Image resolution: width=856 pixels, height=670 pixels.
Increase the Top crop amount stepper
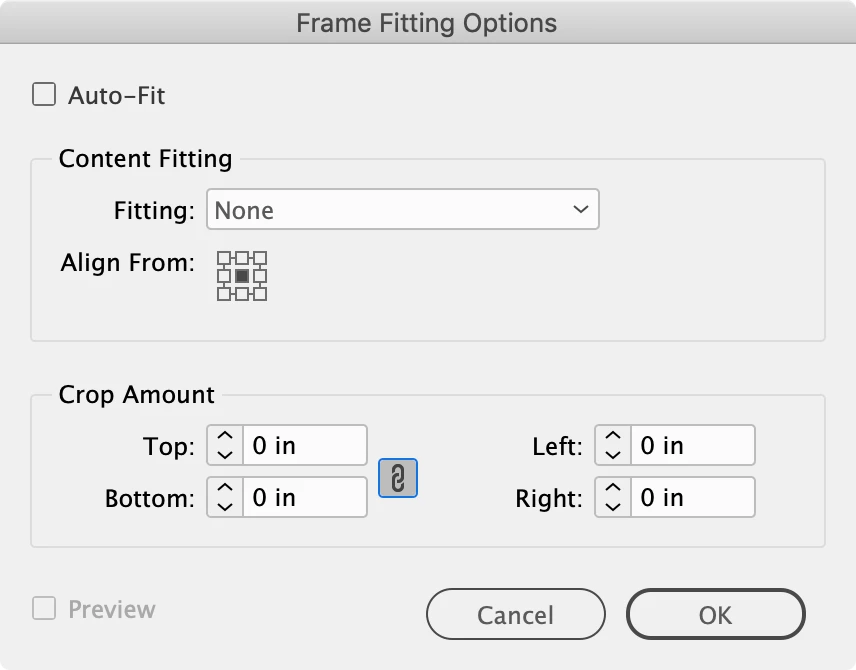[225, 437]
